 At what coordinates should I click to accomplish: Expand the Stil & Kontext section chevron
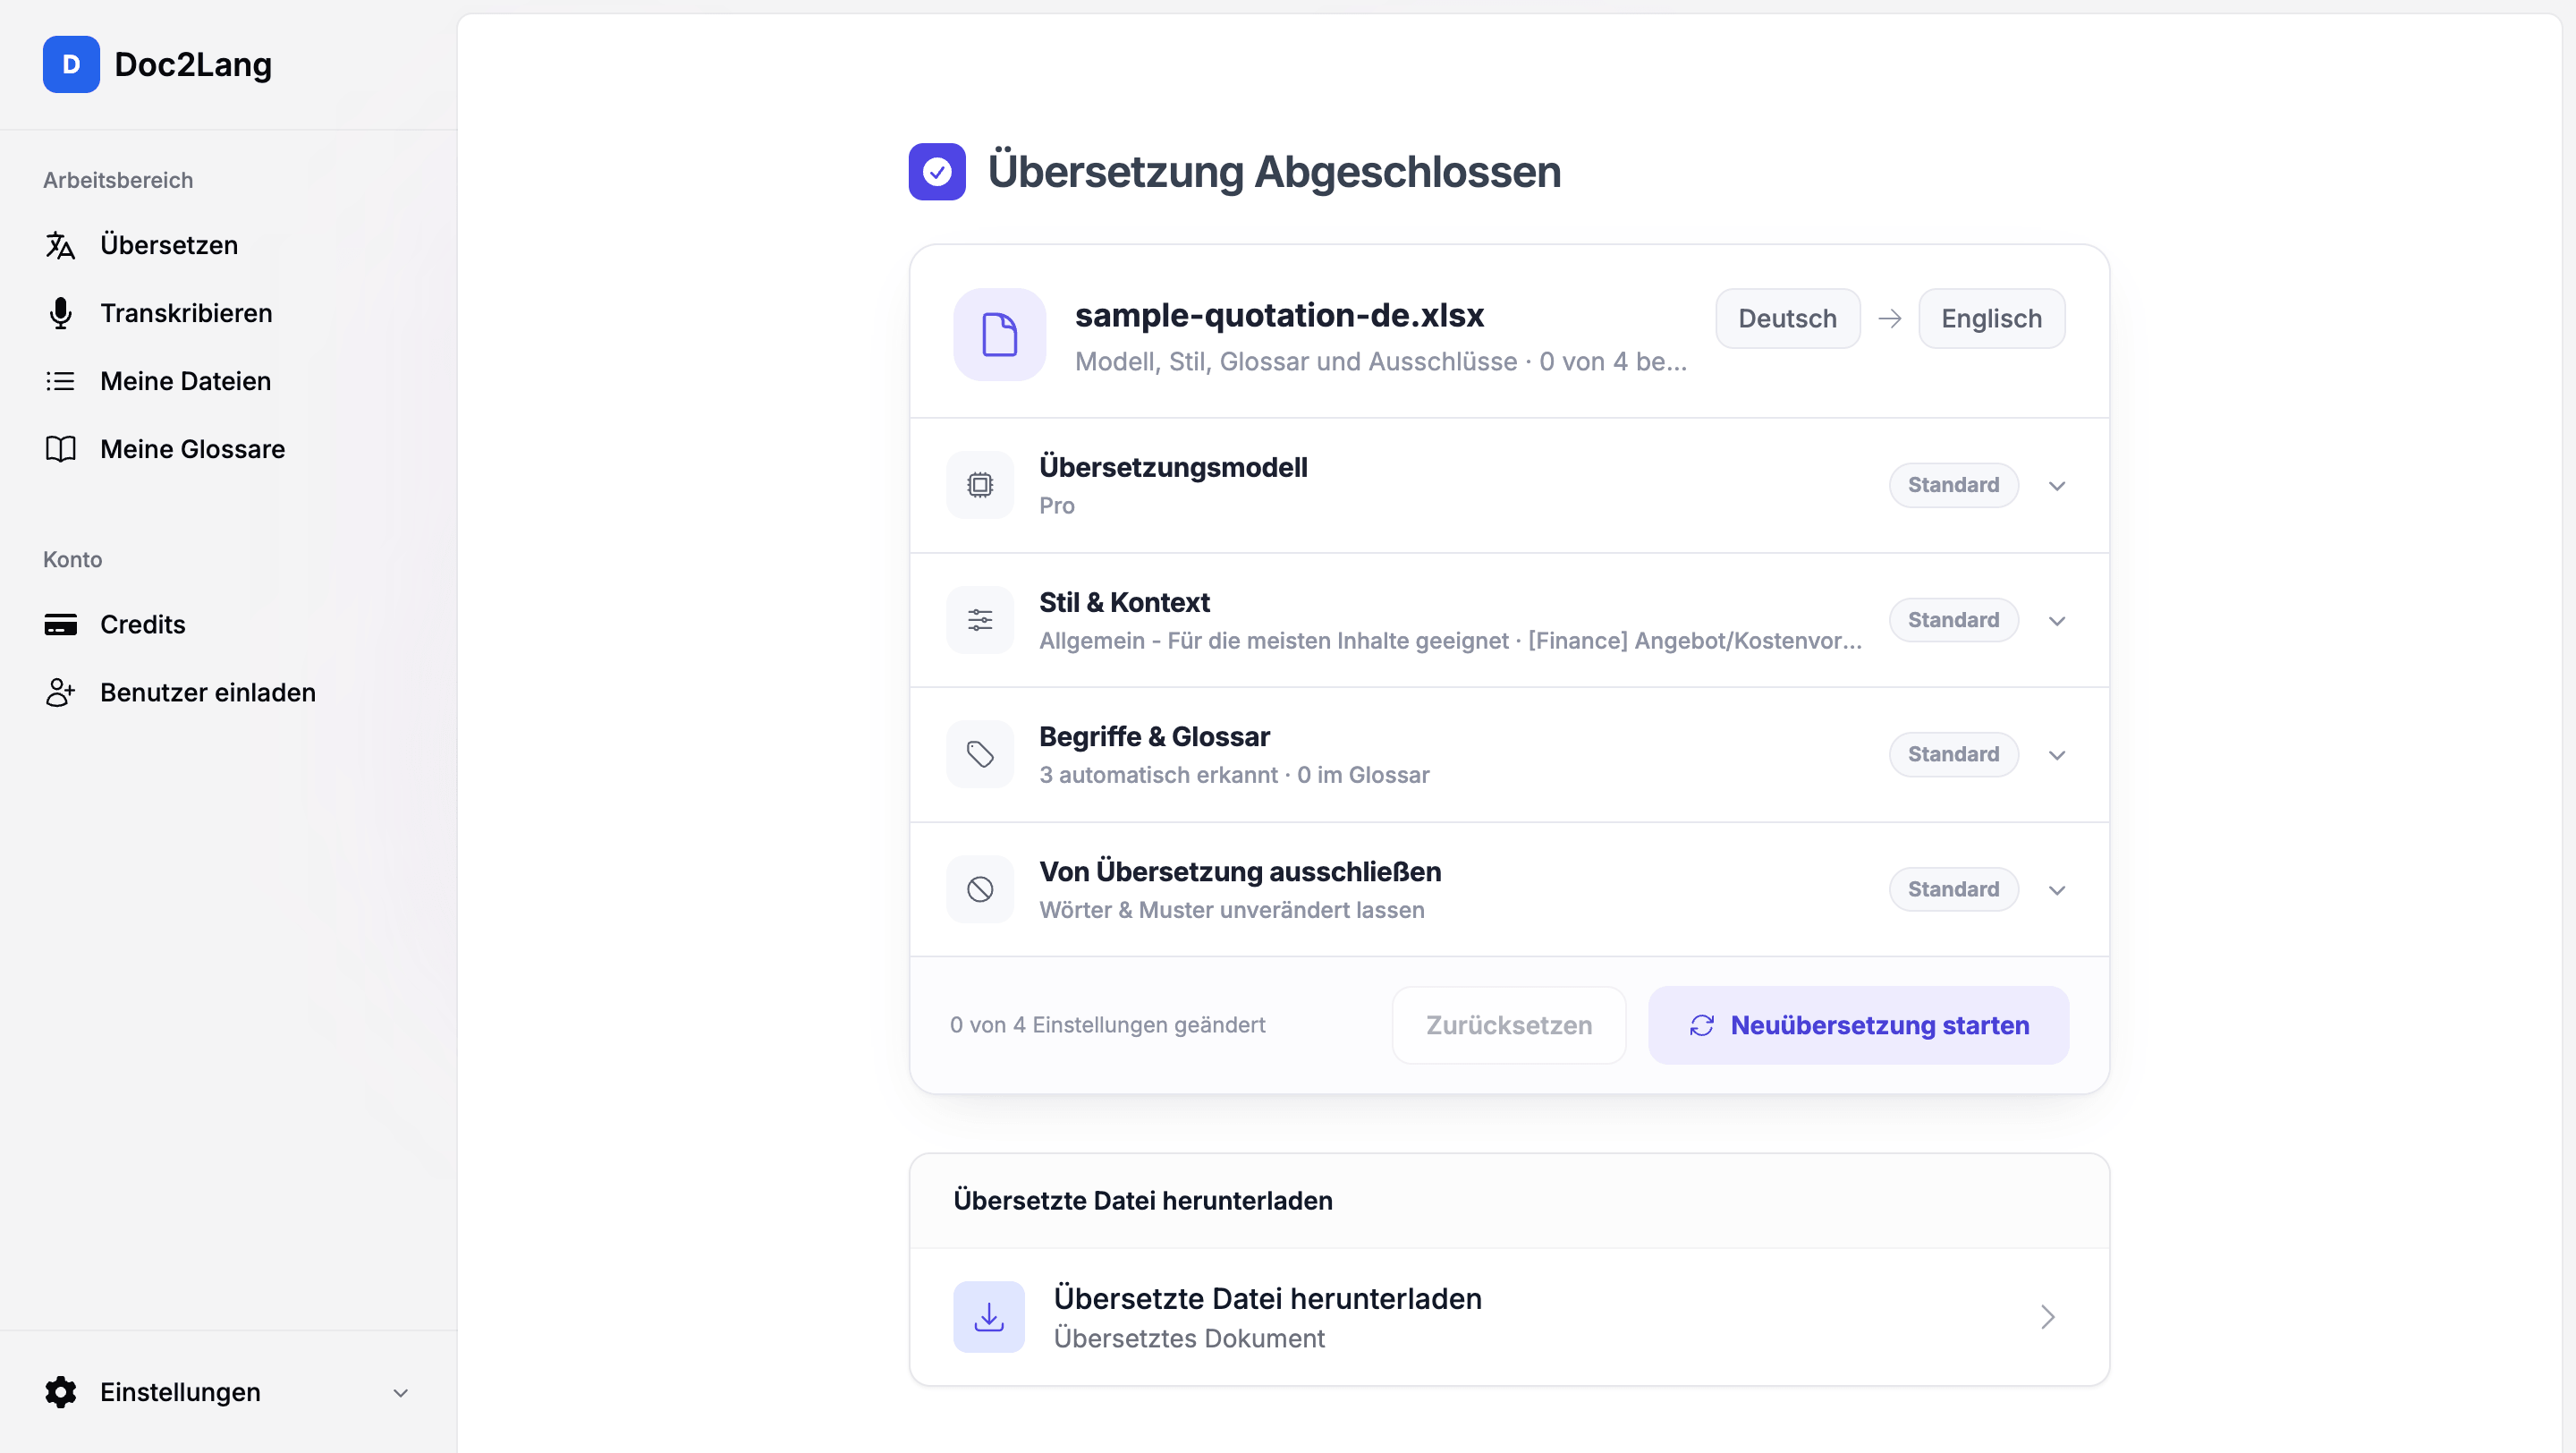[x=2056, y=621]
